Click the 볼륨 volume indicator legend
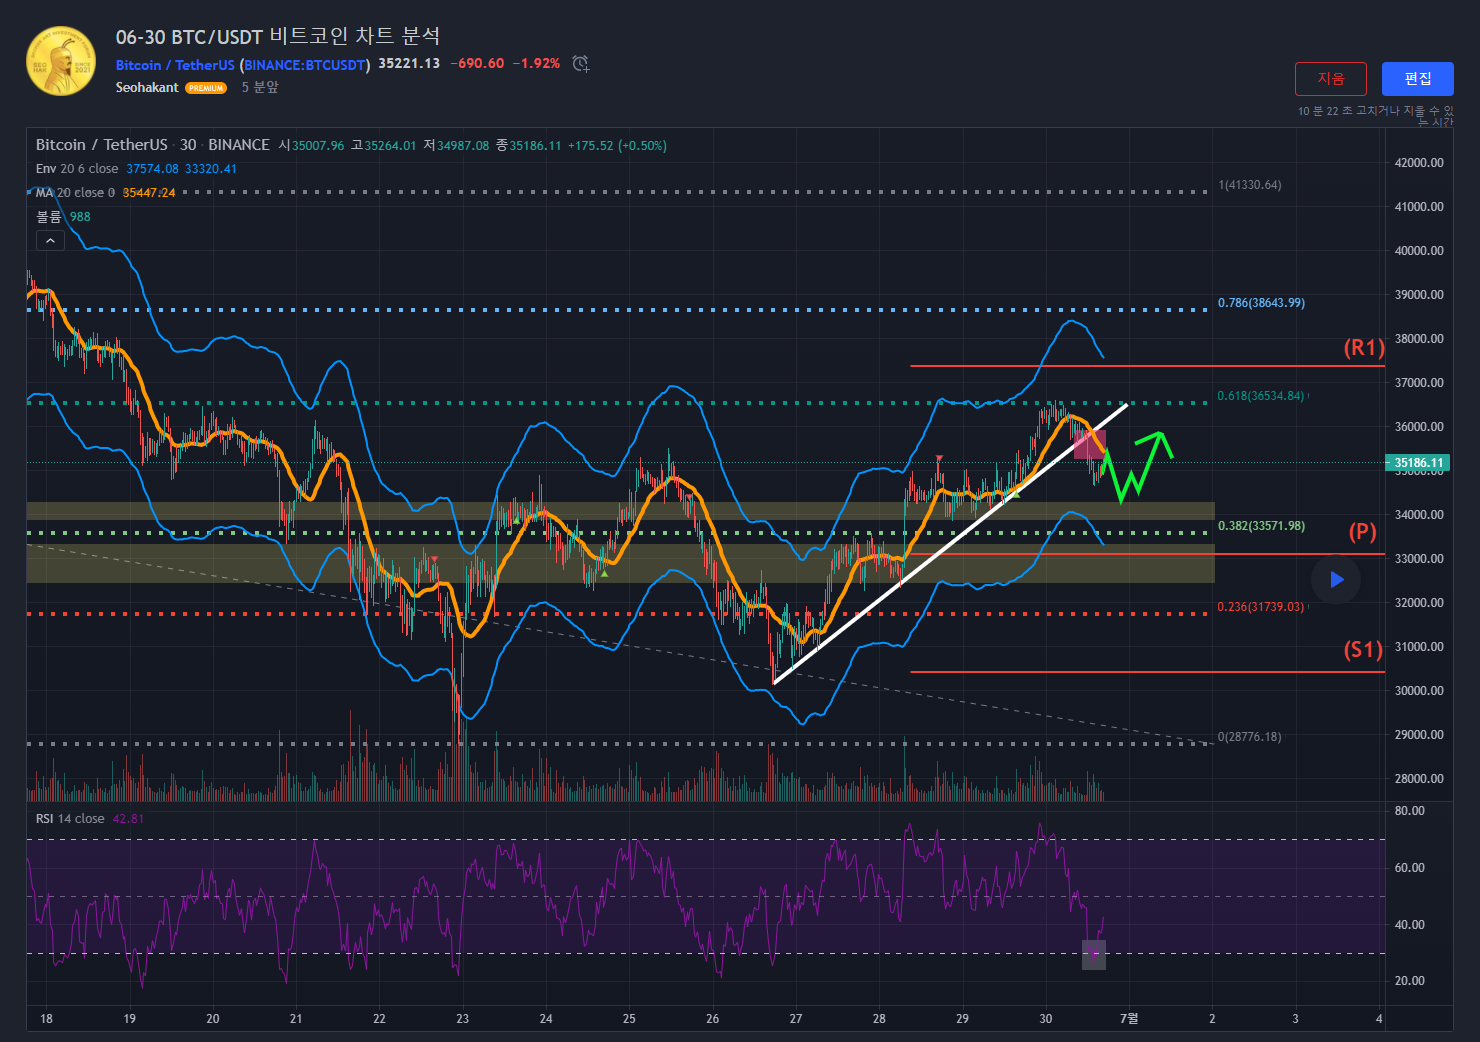The width and height of the screenshot is (1480, 1042). click(49, 217)
